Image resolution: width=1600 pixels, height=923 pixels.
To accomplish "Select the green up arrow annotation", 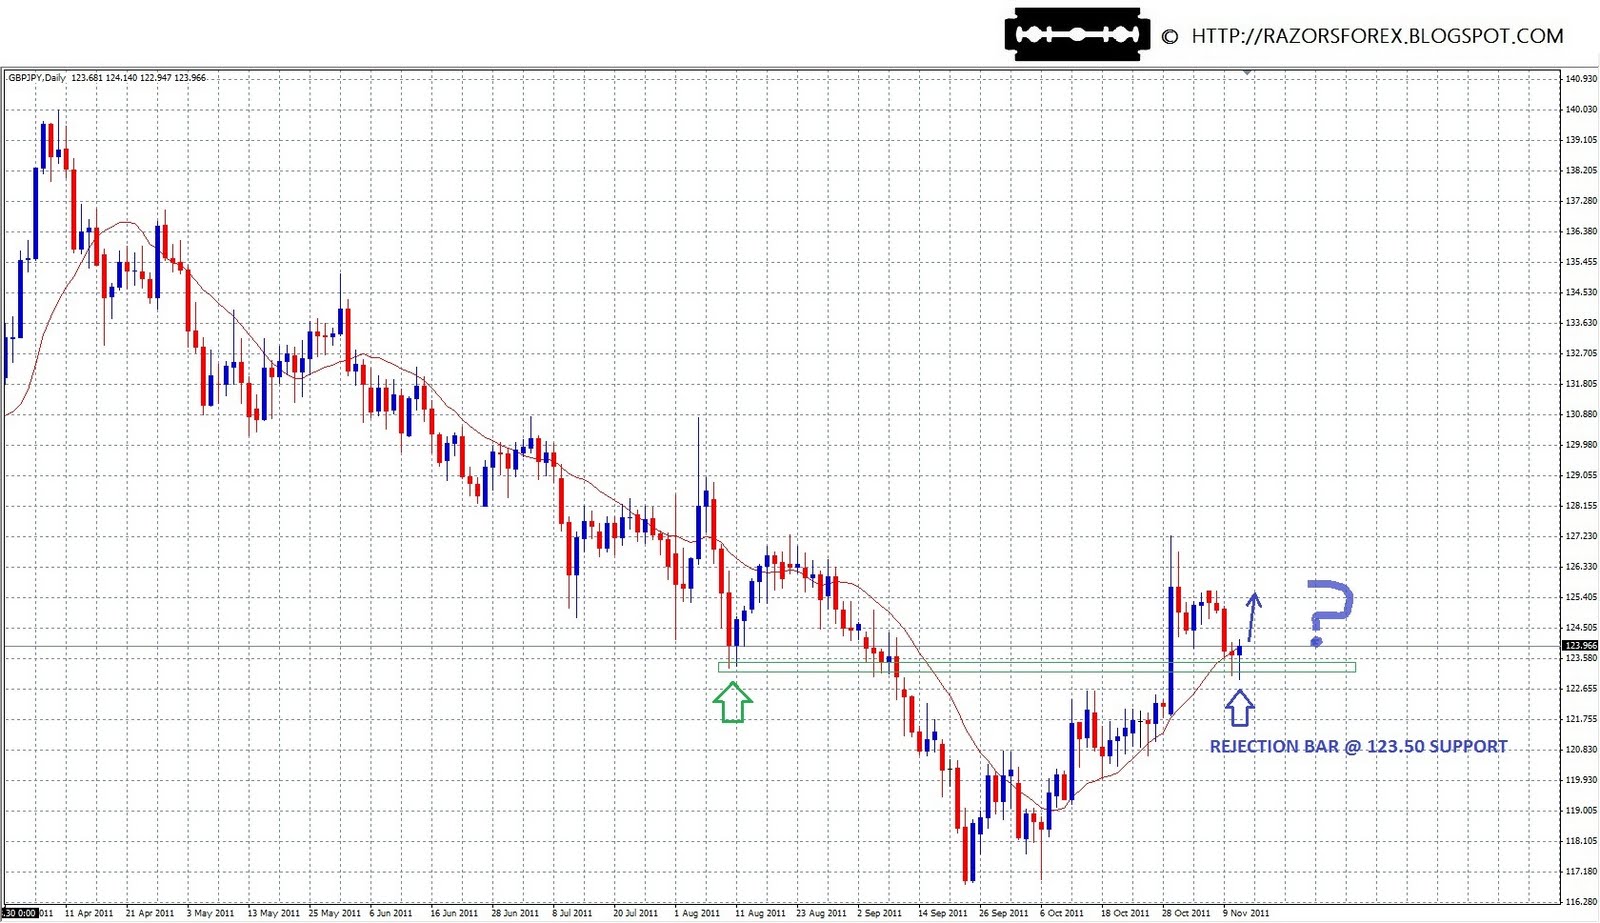I will 735,702.
